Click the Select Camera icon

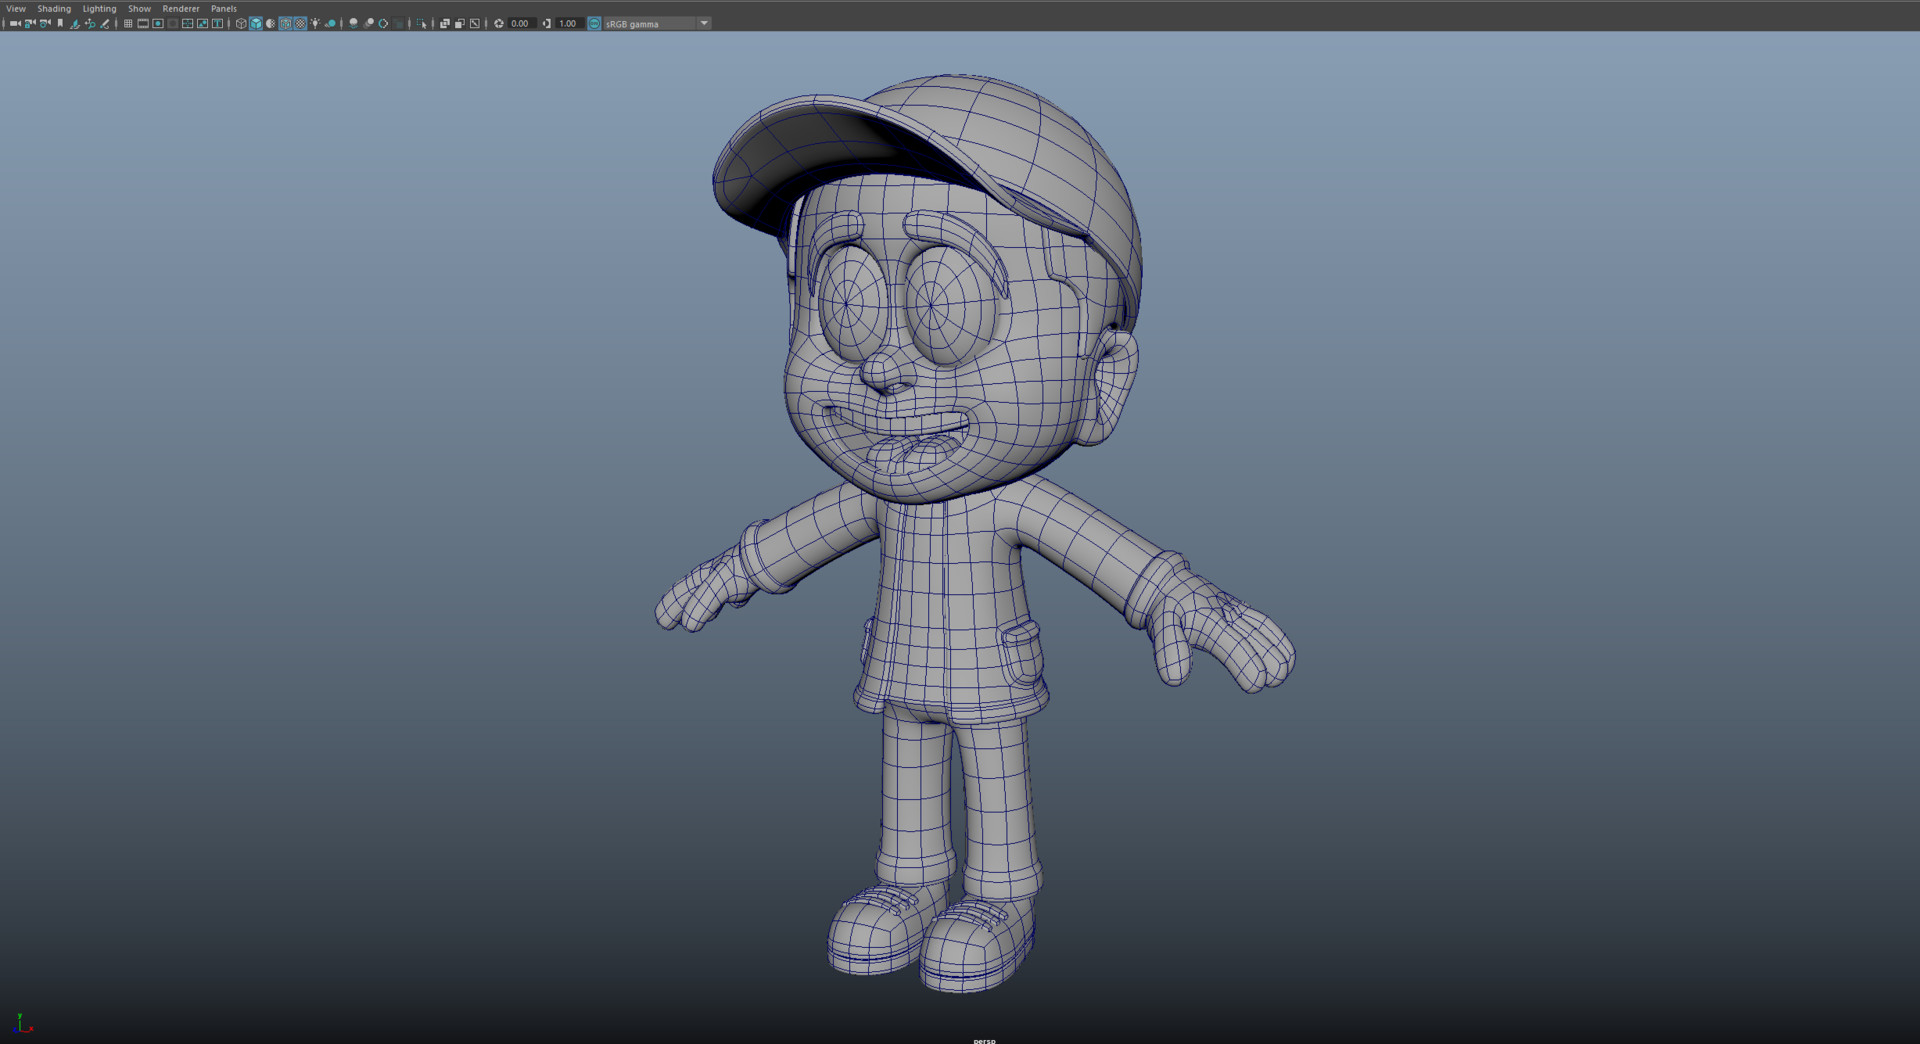(14, 23)
